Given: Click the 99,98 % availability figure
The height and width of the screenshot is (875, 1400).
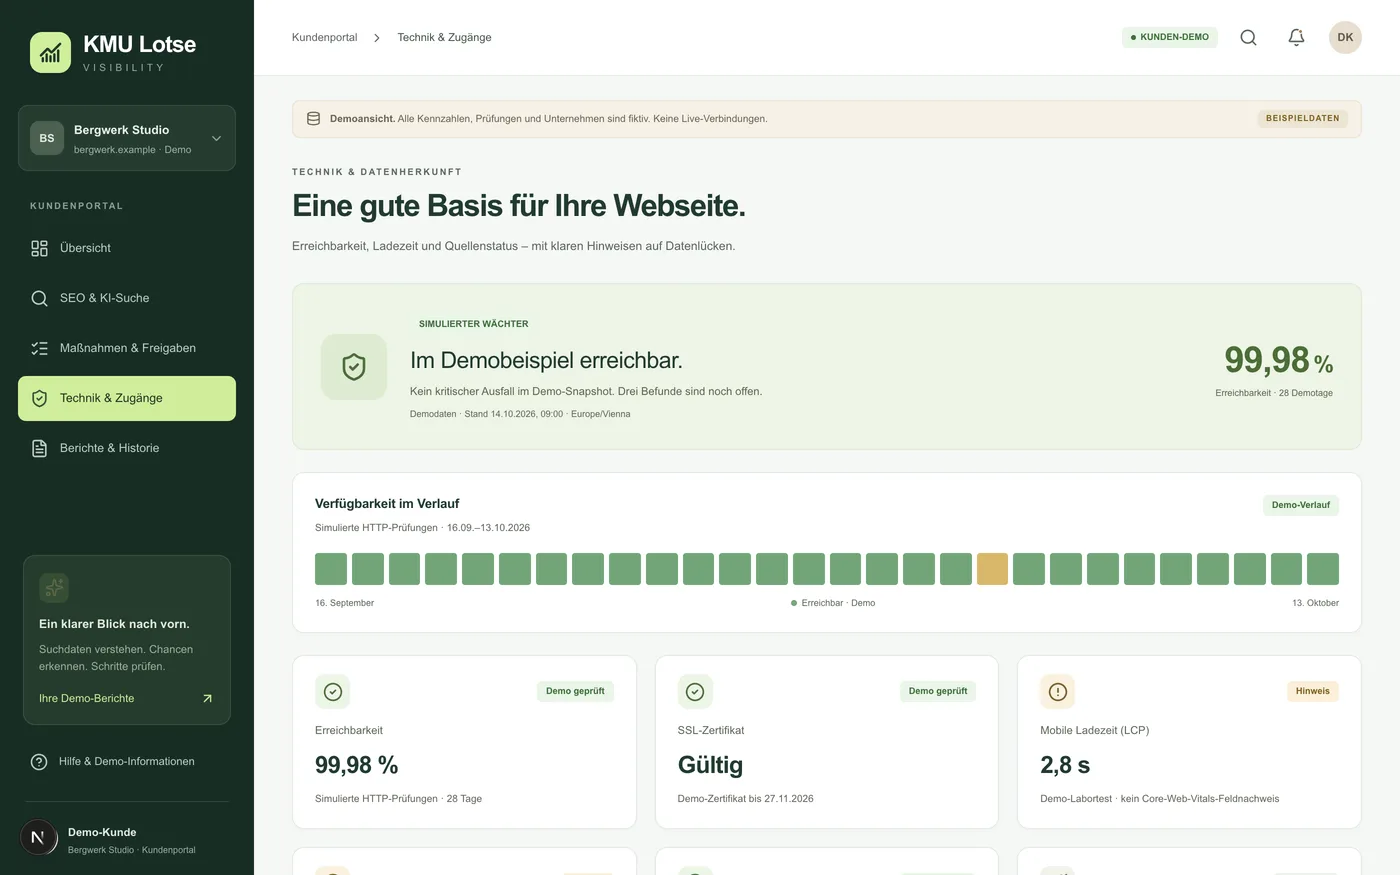Looking at the screenshot, I should (x=1279, y=360).
